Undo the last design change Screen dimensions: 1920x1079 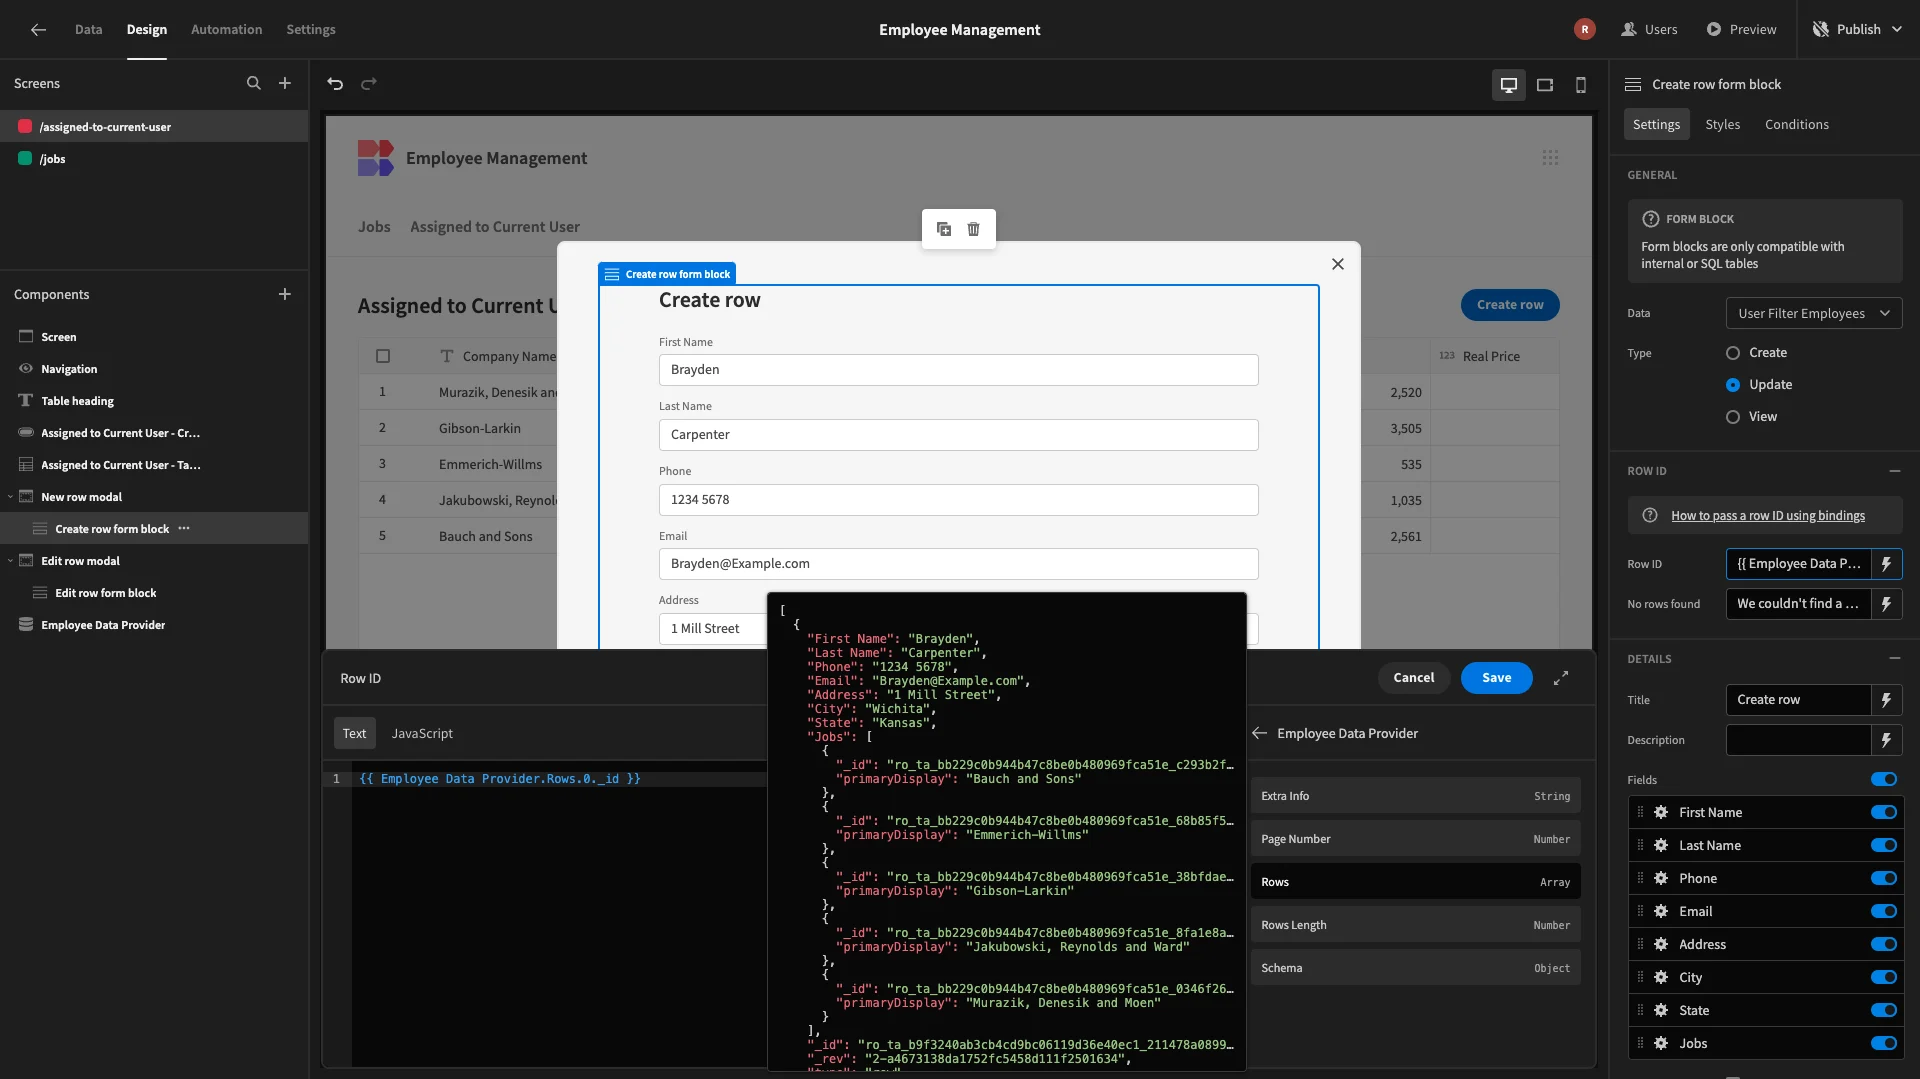click(x=335, y=84)
